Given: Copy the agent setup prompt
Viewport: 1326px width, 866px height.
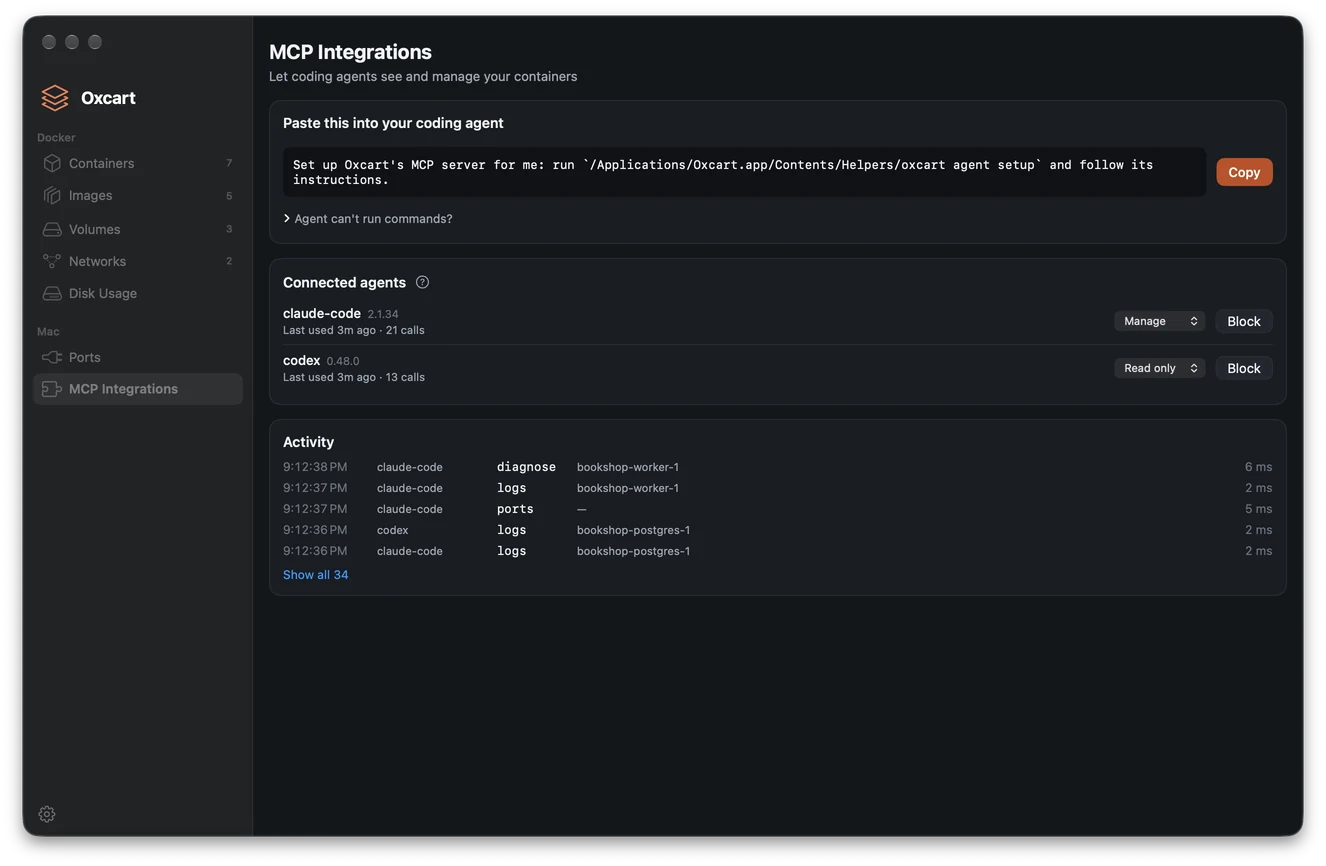Looking at the screenshot, I should coord(1244,172).
